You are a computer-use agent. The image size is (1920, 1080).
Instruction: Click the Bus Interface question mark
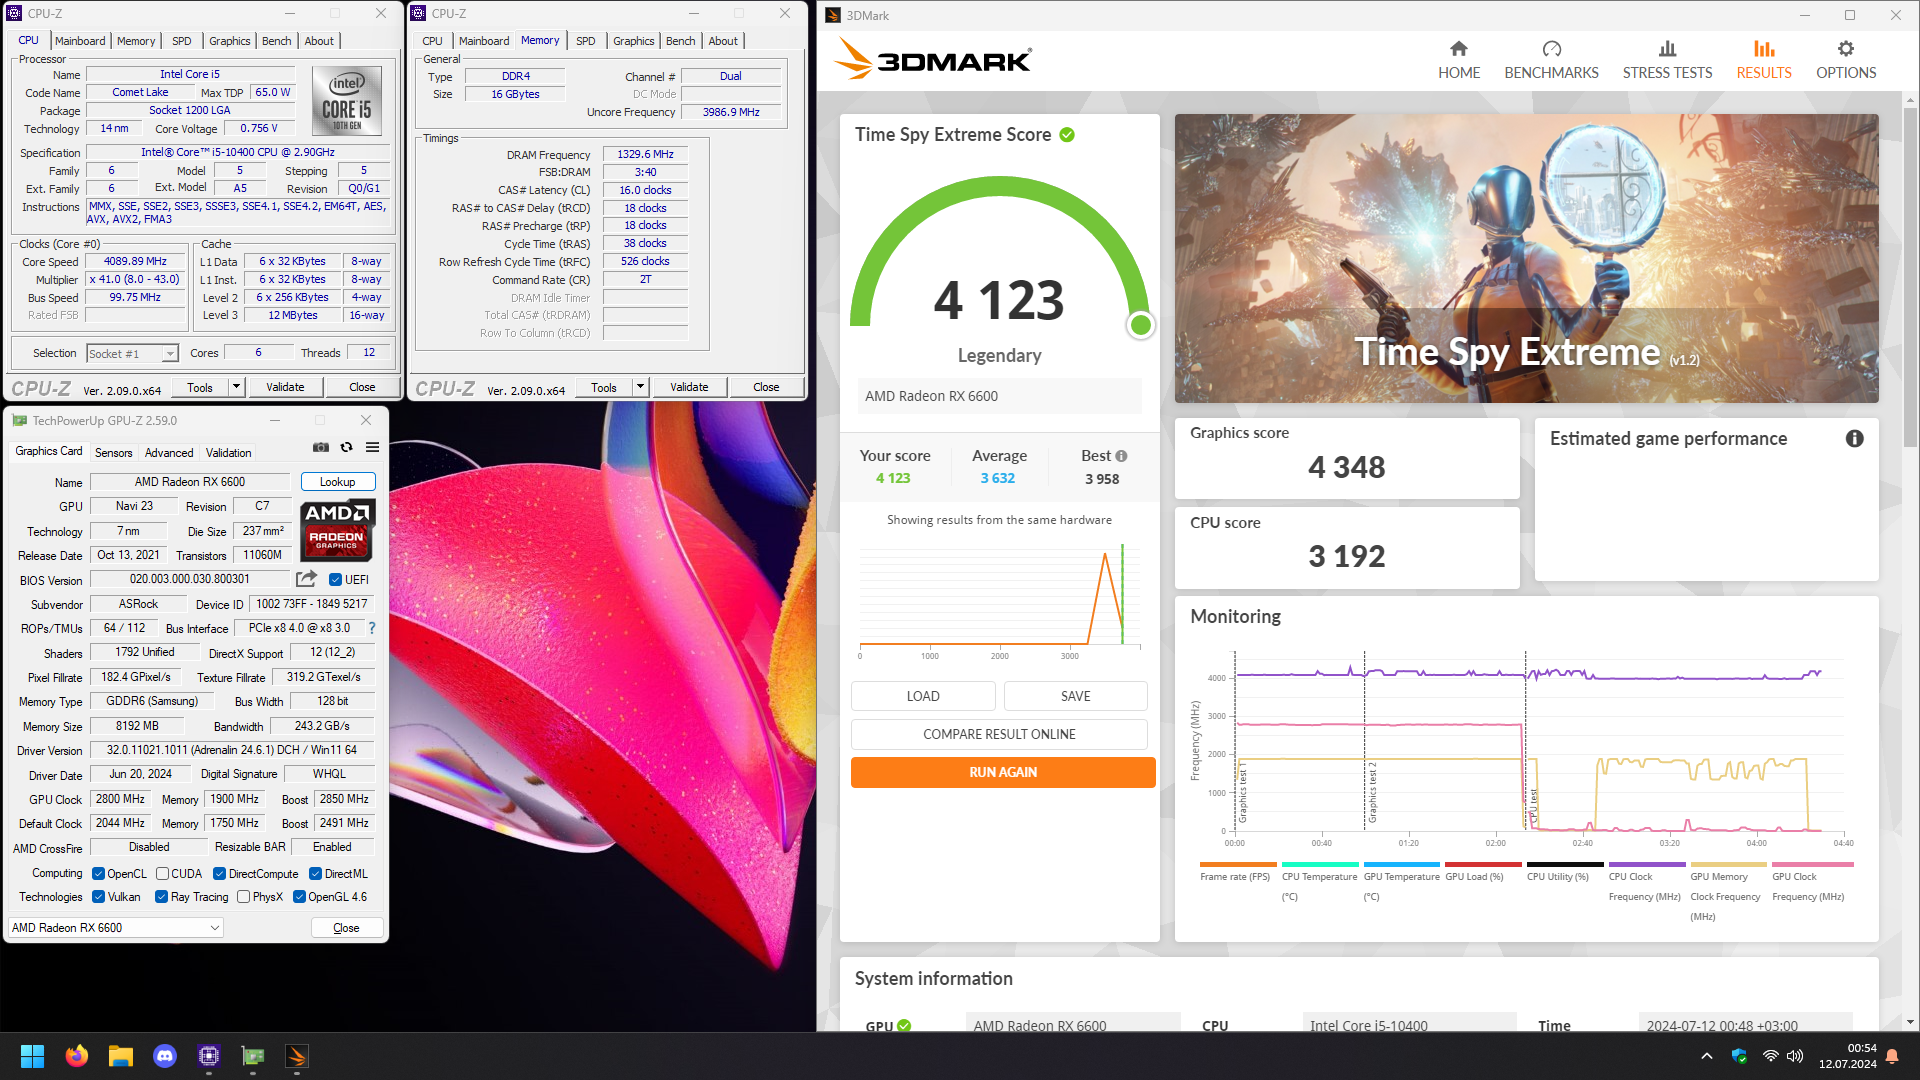point(372,628)
